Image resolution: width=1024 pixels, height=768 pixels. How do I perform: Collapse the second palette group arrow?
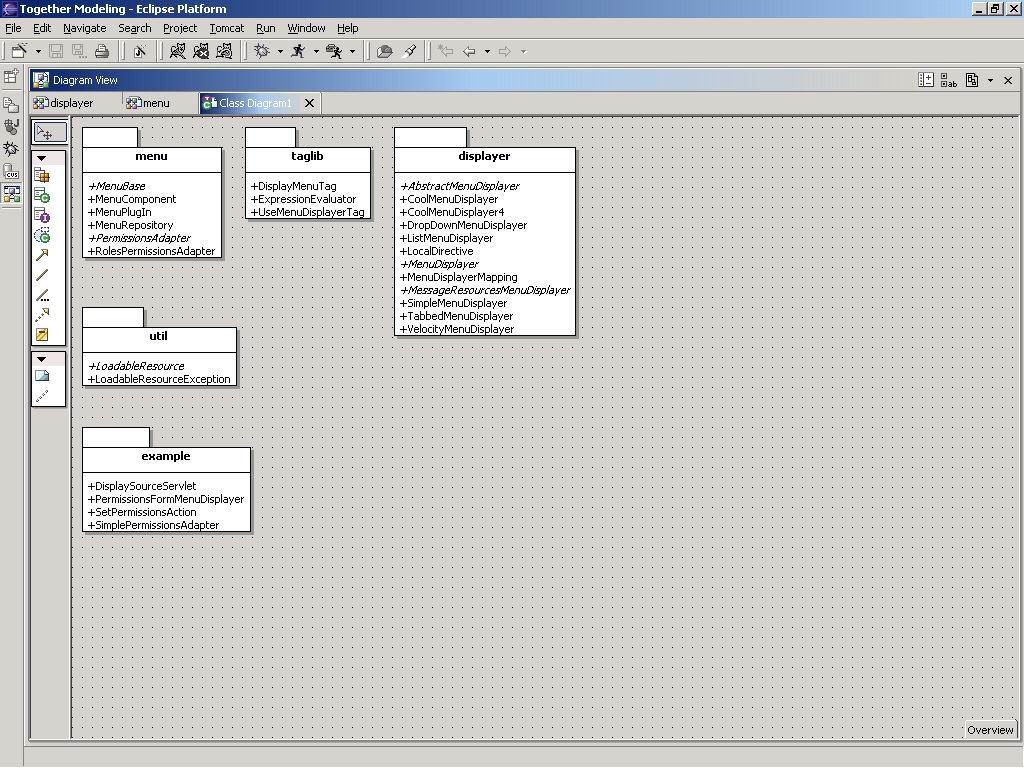coord(42,359)
